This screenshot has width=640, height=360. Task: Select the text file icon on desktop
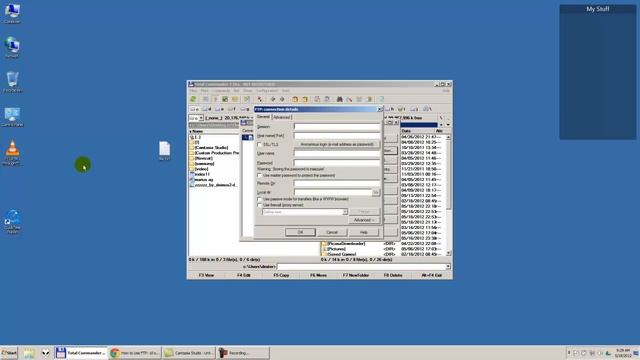tap(164, 150)
